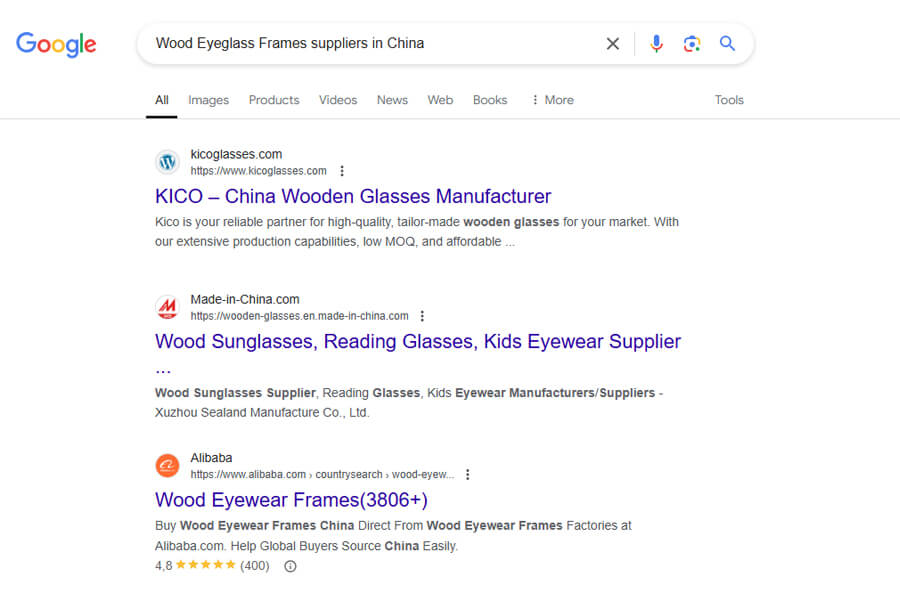This screenshot has width=900, height=600.
Task: Show info about Alibaba rating
Action: pyautogui.click(x=291, y=566)
